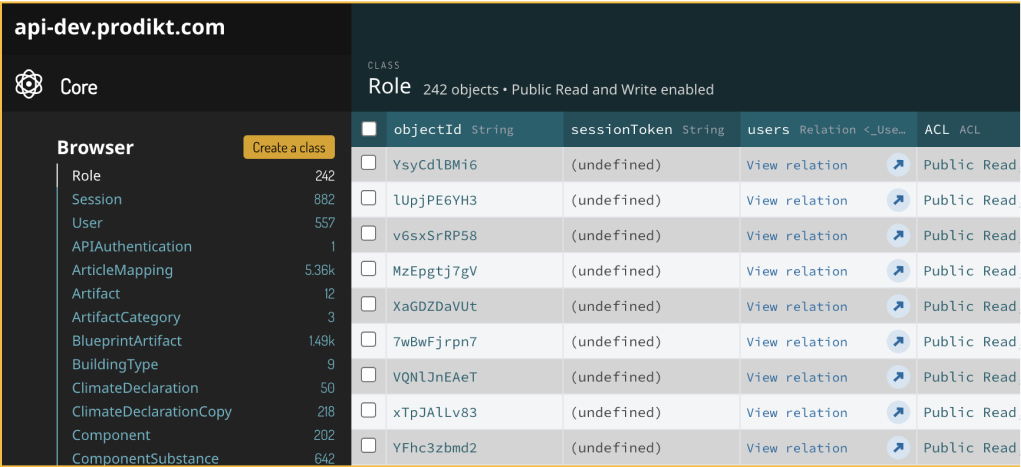The width and height of the screenshot is (1021, 467).
Task: Open users relation arrow for v6sxSrRP58 row
Action: point(898,236)
